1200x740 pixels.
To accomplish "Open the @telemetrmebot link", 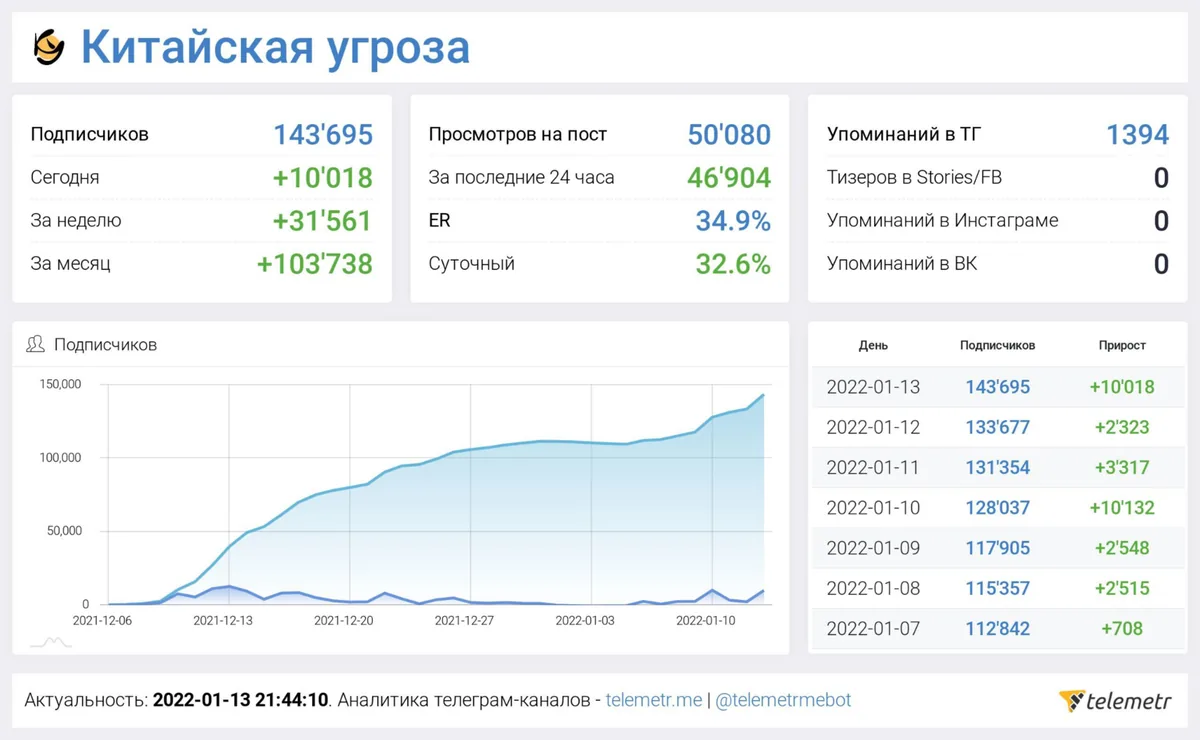I will tap(783, 700).
